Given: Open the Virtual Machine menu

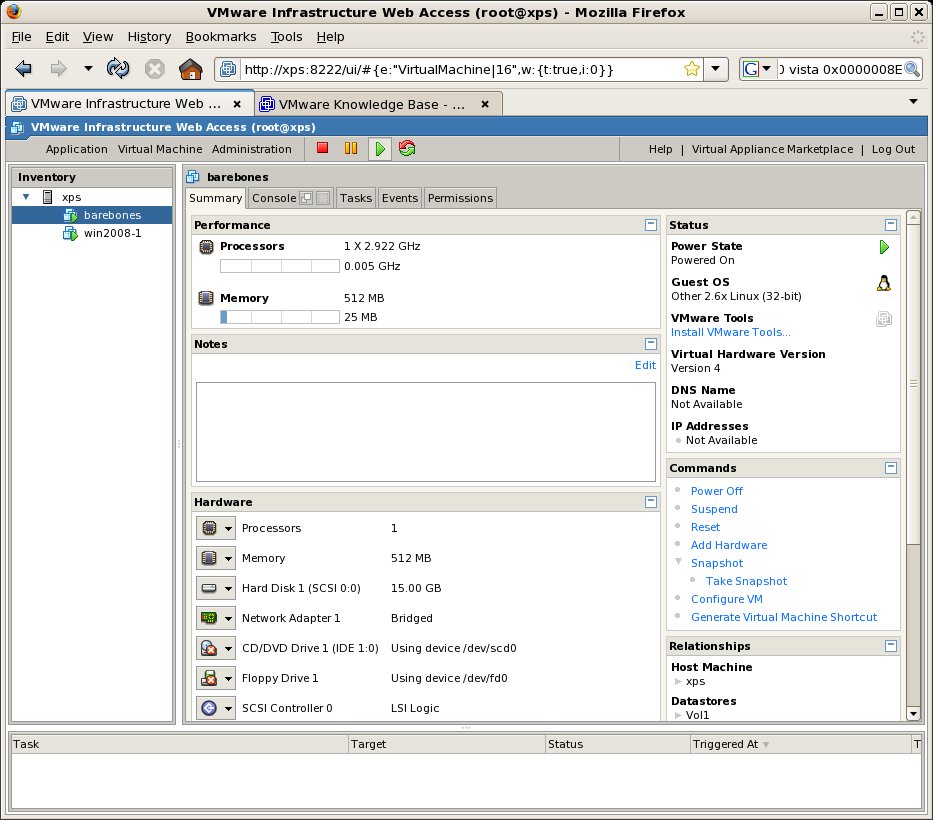Looking at the screenshot, I should coord(160,149).
